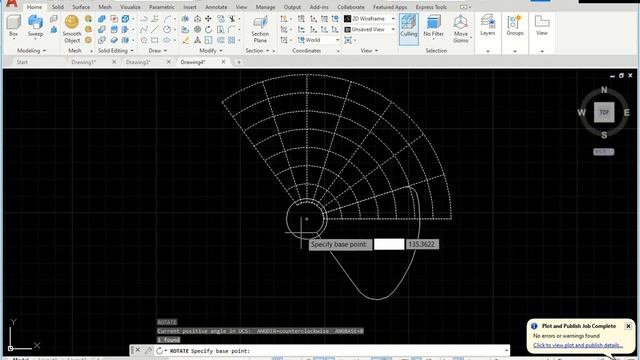
Task: Select the Polygon draw tool
Action: click(144, 40)
